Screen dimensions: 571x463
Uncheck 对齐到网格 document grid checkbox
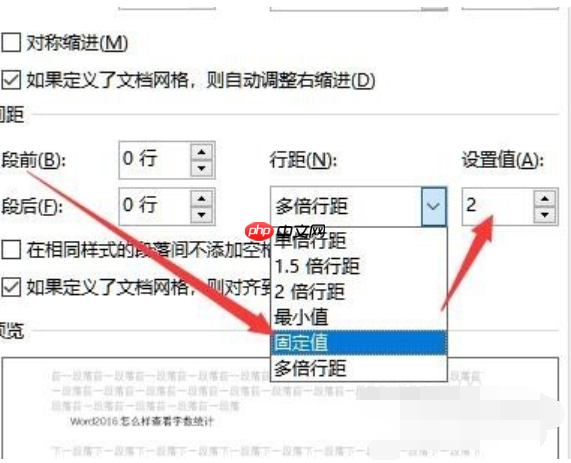pos(11,287)
